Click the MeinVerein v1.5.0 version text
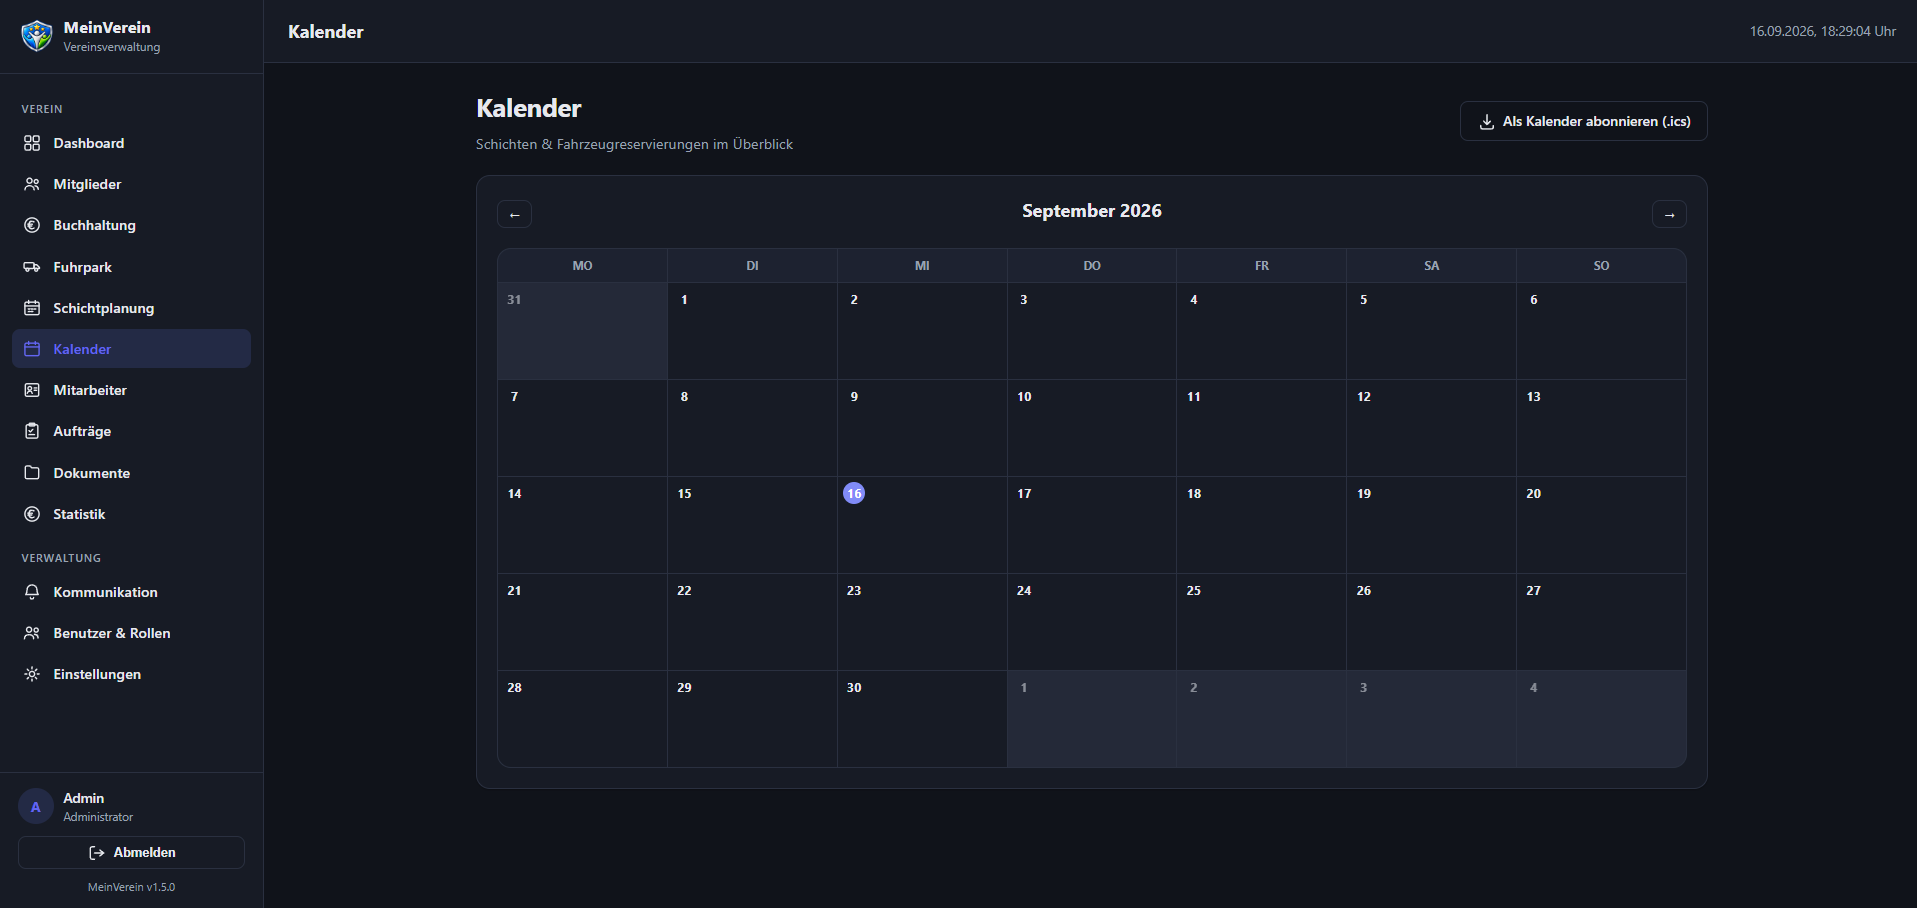Viewport: 1917px width, 908px height. (131, 887)
